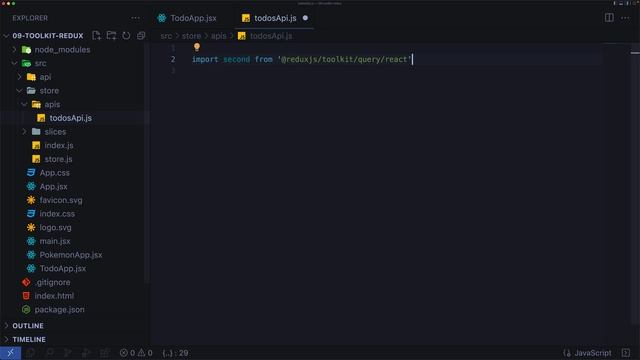Click the todosApi.js breadcrumb segment
The image size is (640, 360).
[271, 36]
